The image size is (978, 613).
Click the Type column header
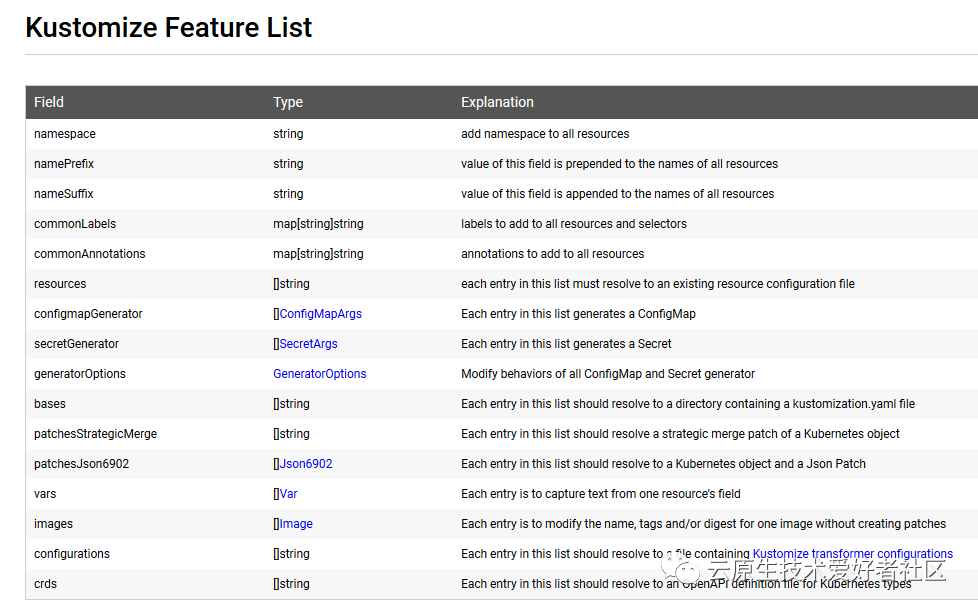point(287,102)
